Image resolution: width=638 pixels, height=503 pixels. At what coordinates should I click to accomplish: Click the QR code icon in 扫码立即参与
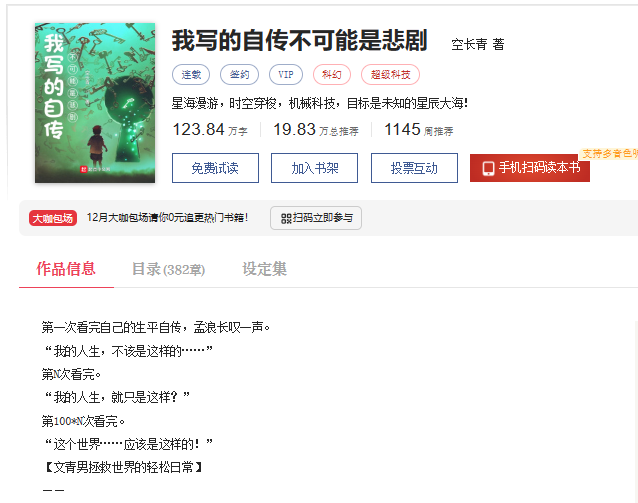tap(286, 219)
